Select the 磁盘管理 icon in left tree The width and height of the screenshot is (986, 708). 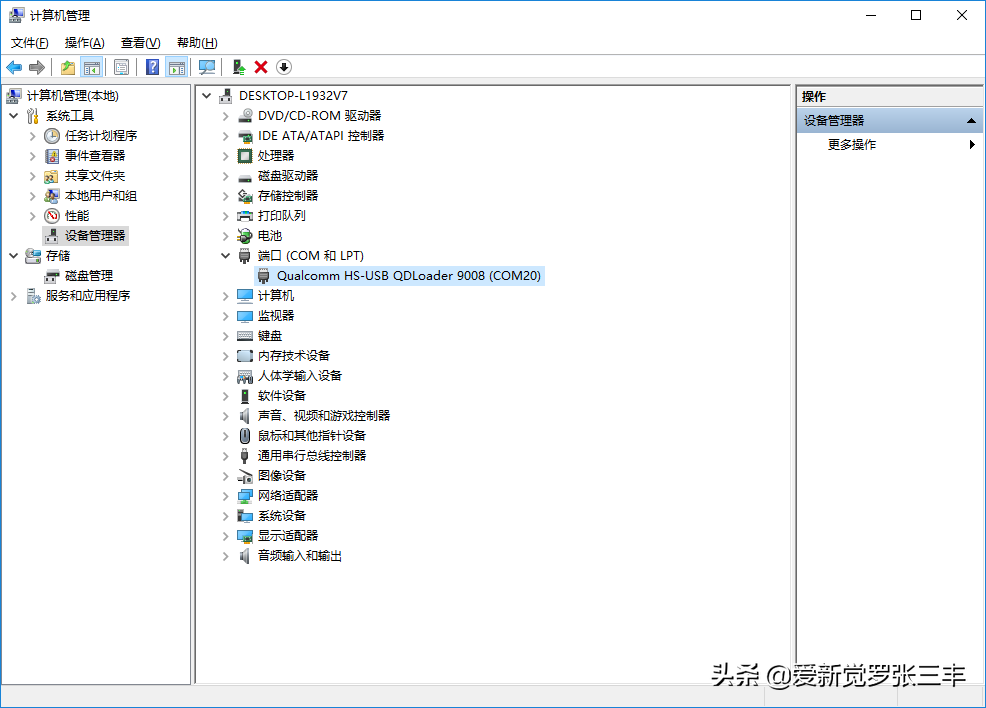52,276
